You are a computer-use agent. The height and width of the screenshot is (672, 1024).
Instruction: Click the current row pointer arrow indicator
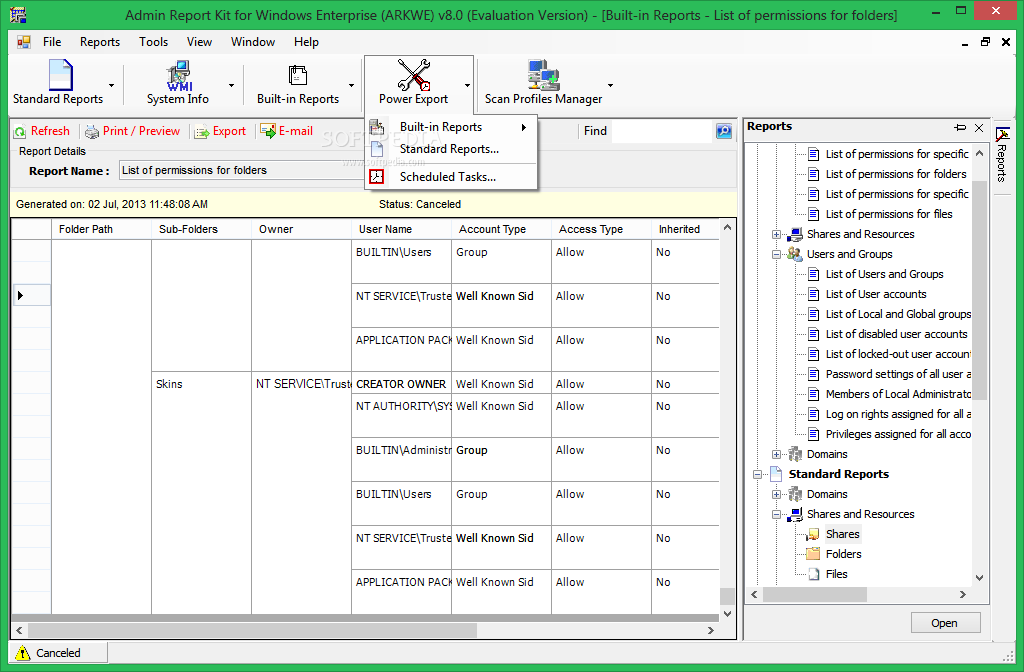point(20,296)
